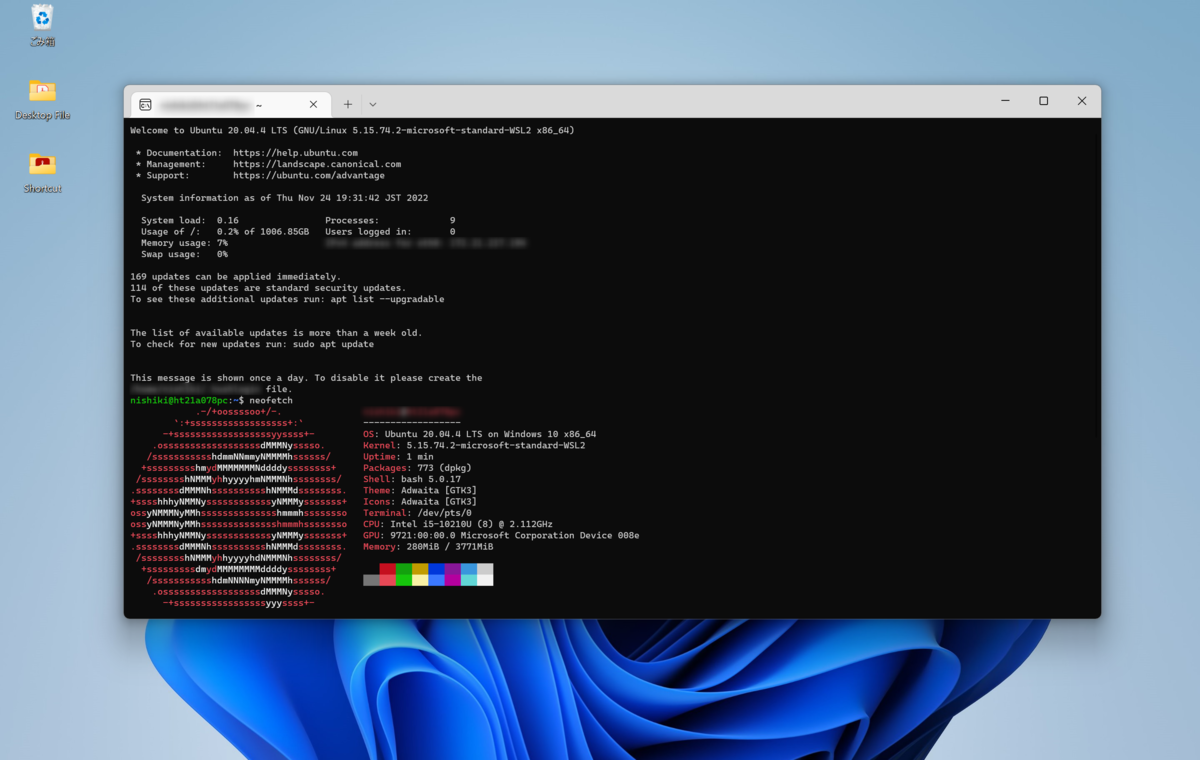
Task: Click the 'Packages: 773 (dpkg)' line
Action: [417, 468]
